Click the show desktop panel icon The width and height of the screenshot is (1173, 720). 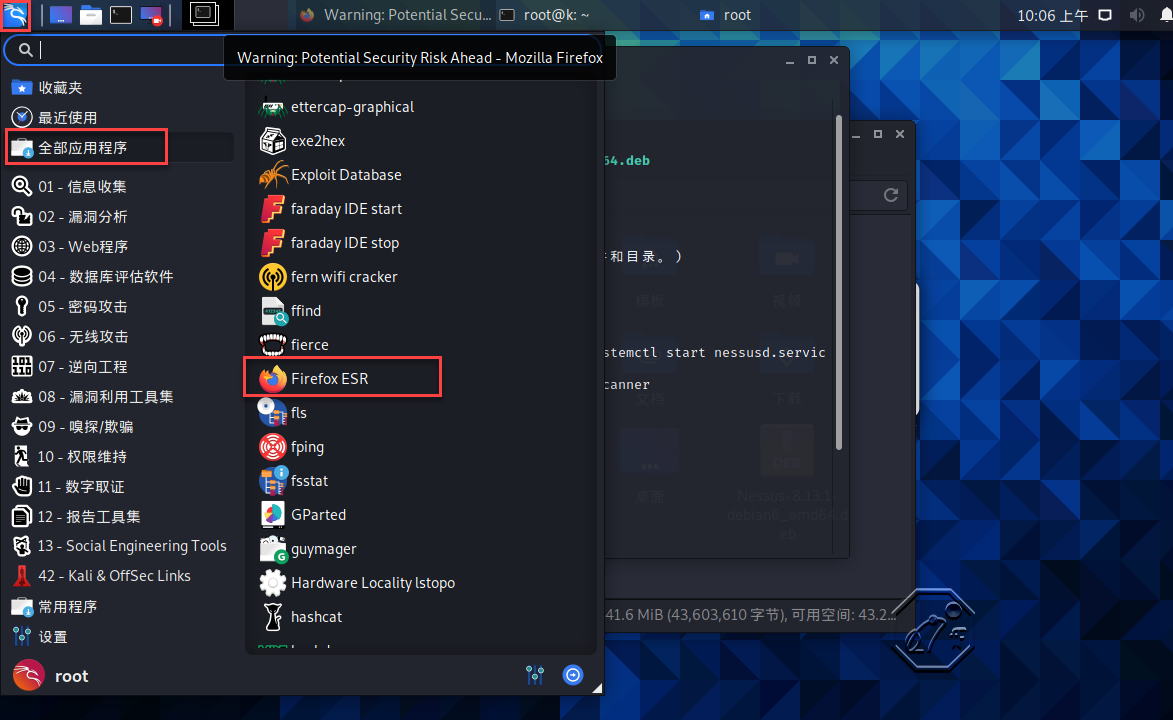61,15
